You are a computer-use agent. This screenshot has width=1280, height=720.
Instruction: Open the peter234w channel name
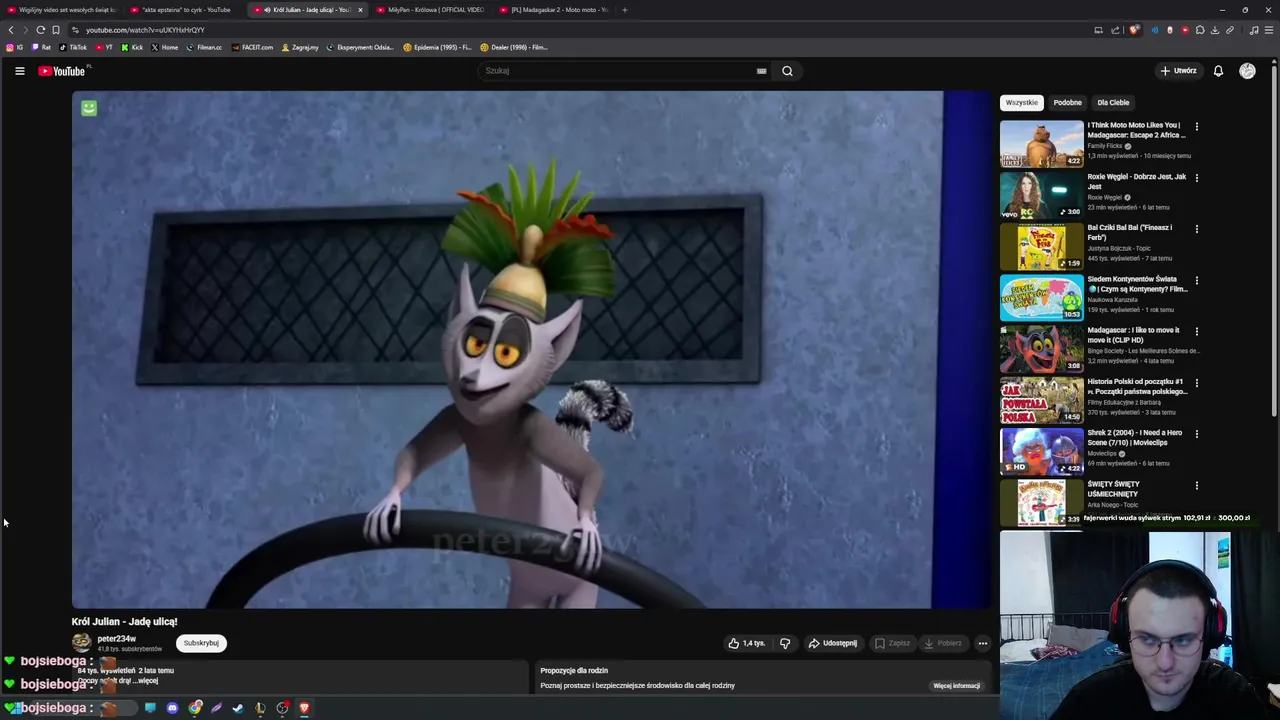116,638
